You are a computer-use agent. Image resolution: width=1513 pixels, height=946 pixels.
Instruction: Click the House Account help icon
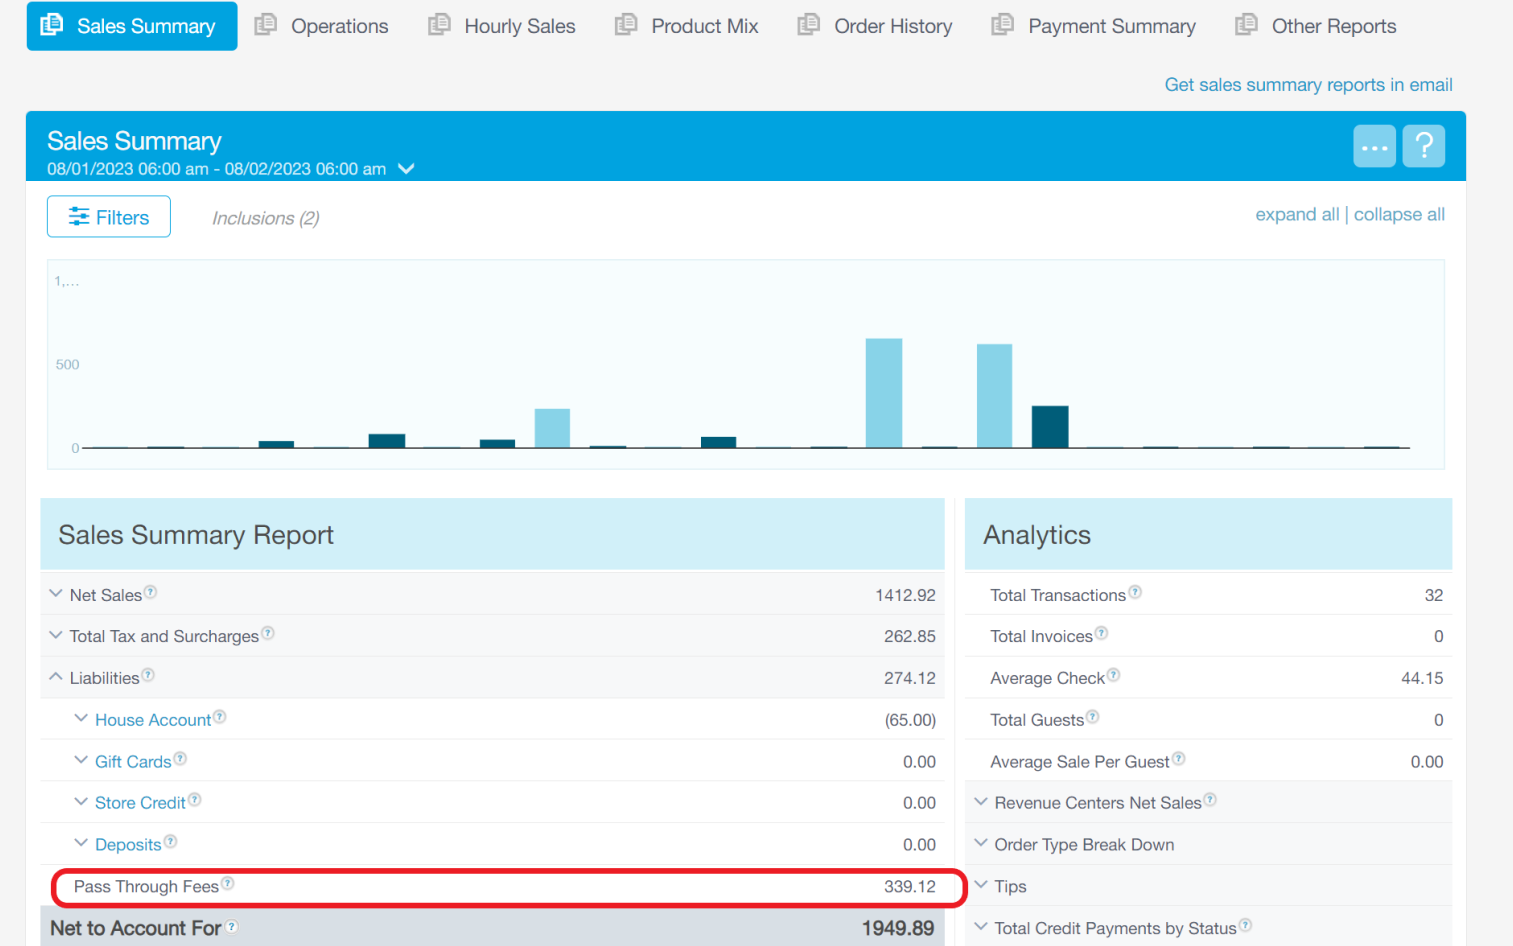pyautogui.click(x=220, y=717)
